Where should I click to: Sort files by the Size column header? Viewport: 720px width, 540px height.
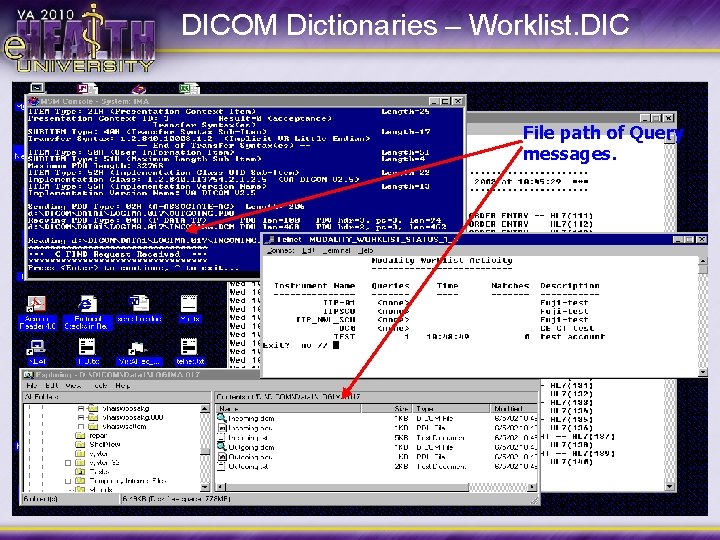coord(387,408)
